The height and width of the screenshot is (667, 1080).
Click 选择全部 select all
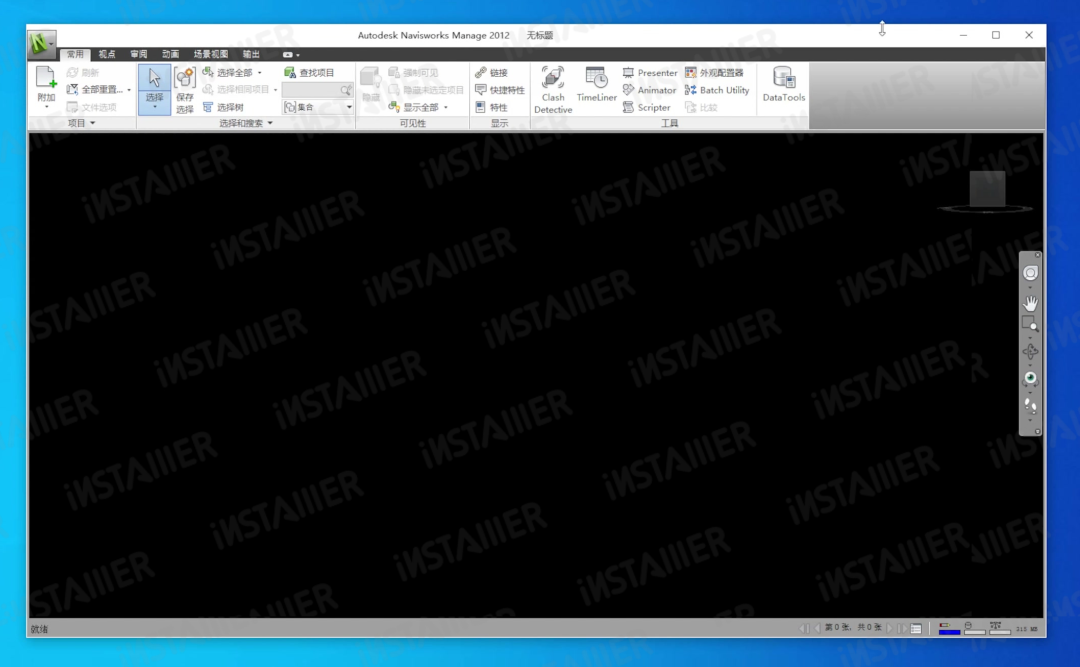click(228, 72)
